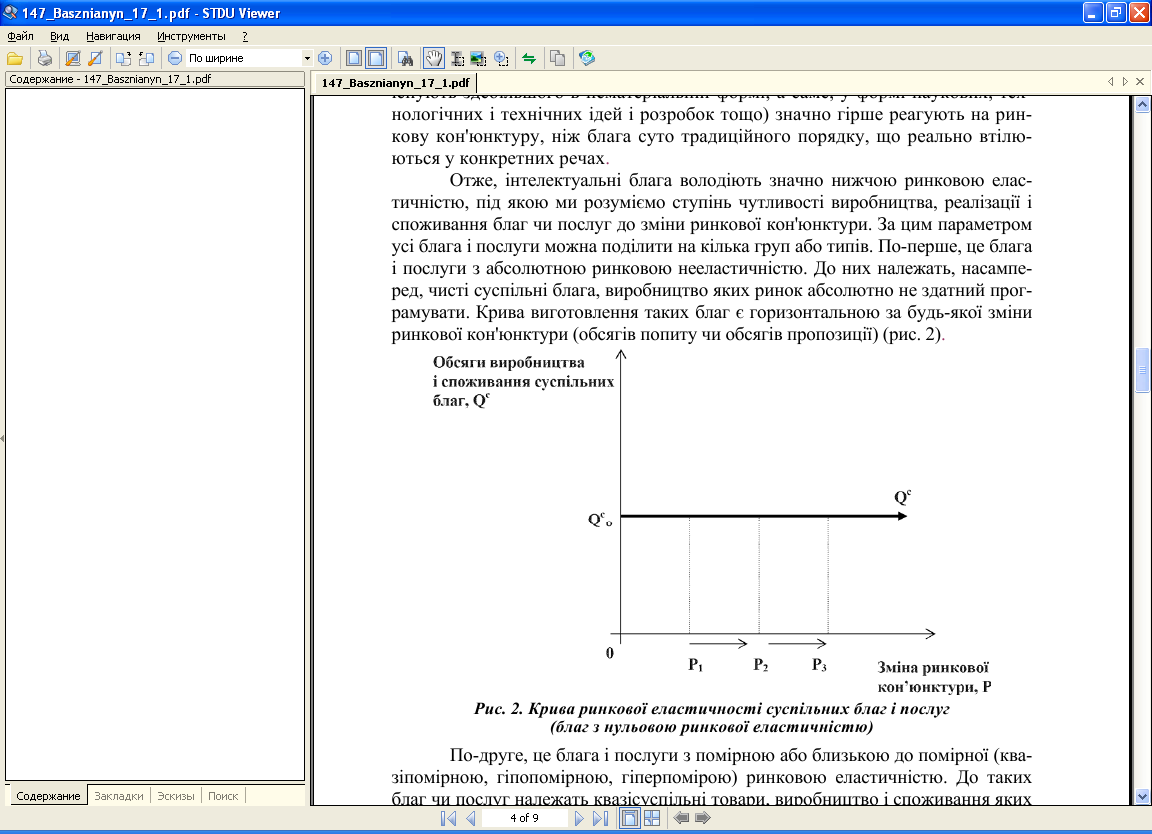Switch to the Эскизы sidebar tab

(x=176, y=796)
